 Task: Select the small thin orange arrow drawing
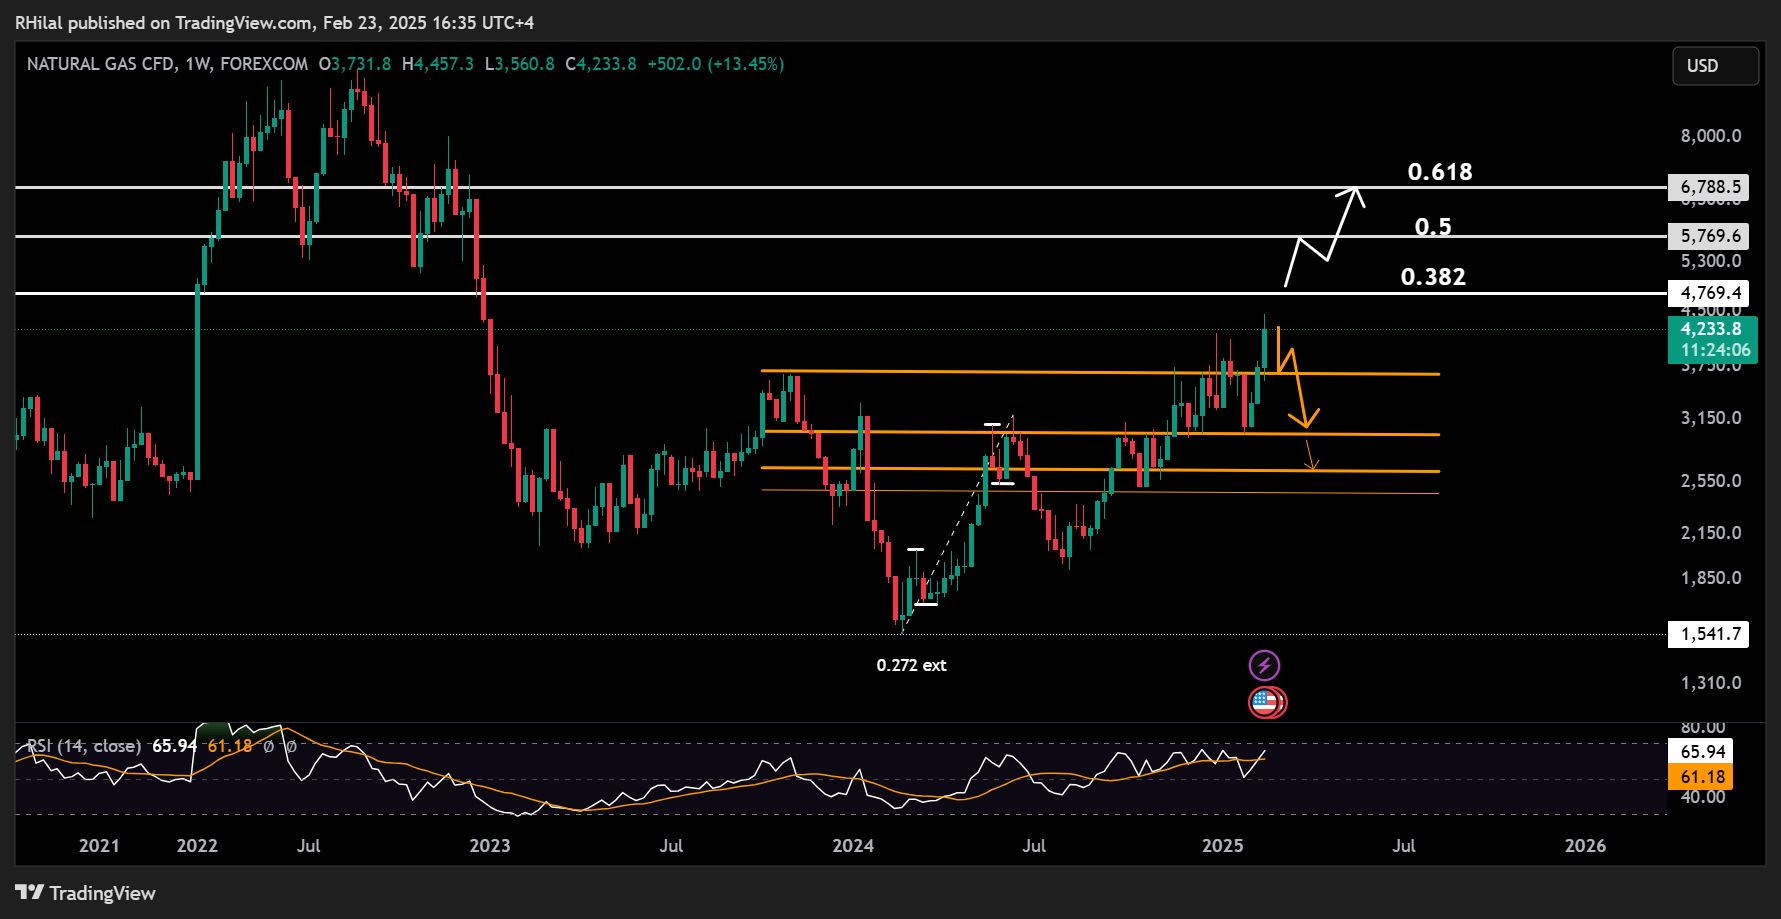tap(1310, 455)
